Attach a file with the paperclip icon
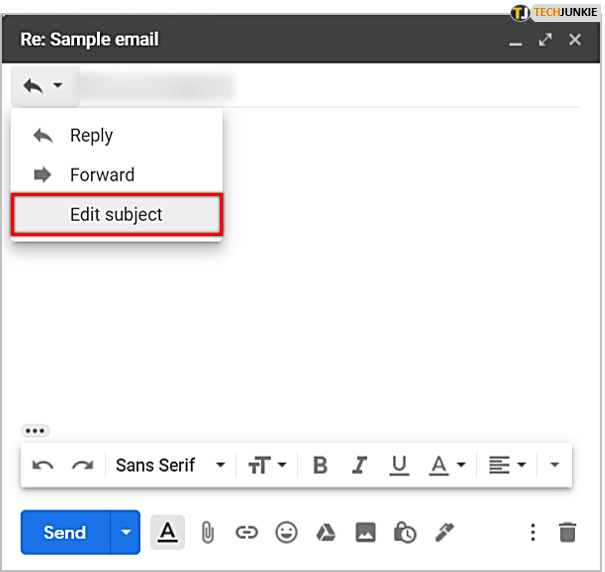This screenshot has width=605, height=572. [207, 532]
